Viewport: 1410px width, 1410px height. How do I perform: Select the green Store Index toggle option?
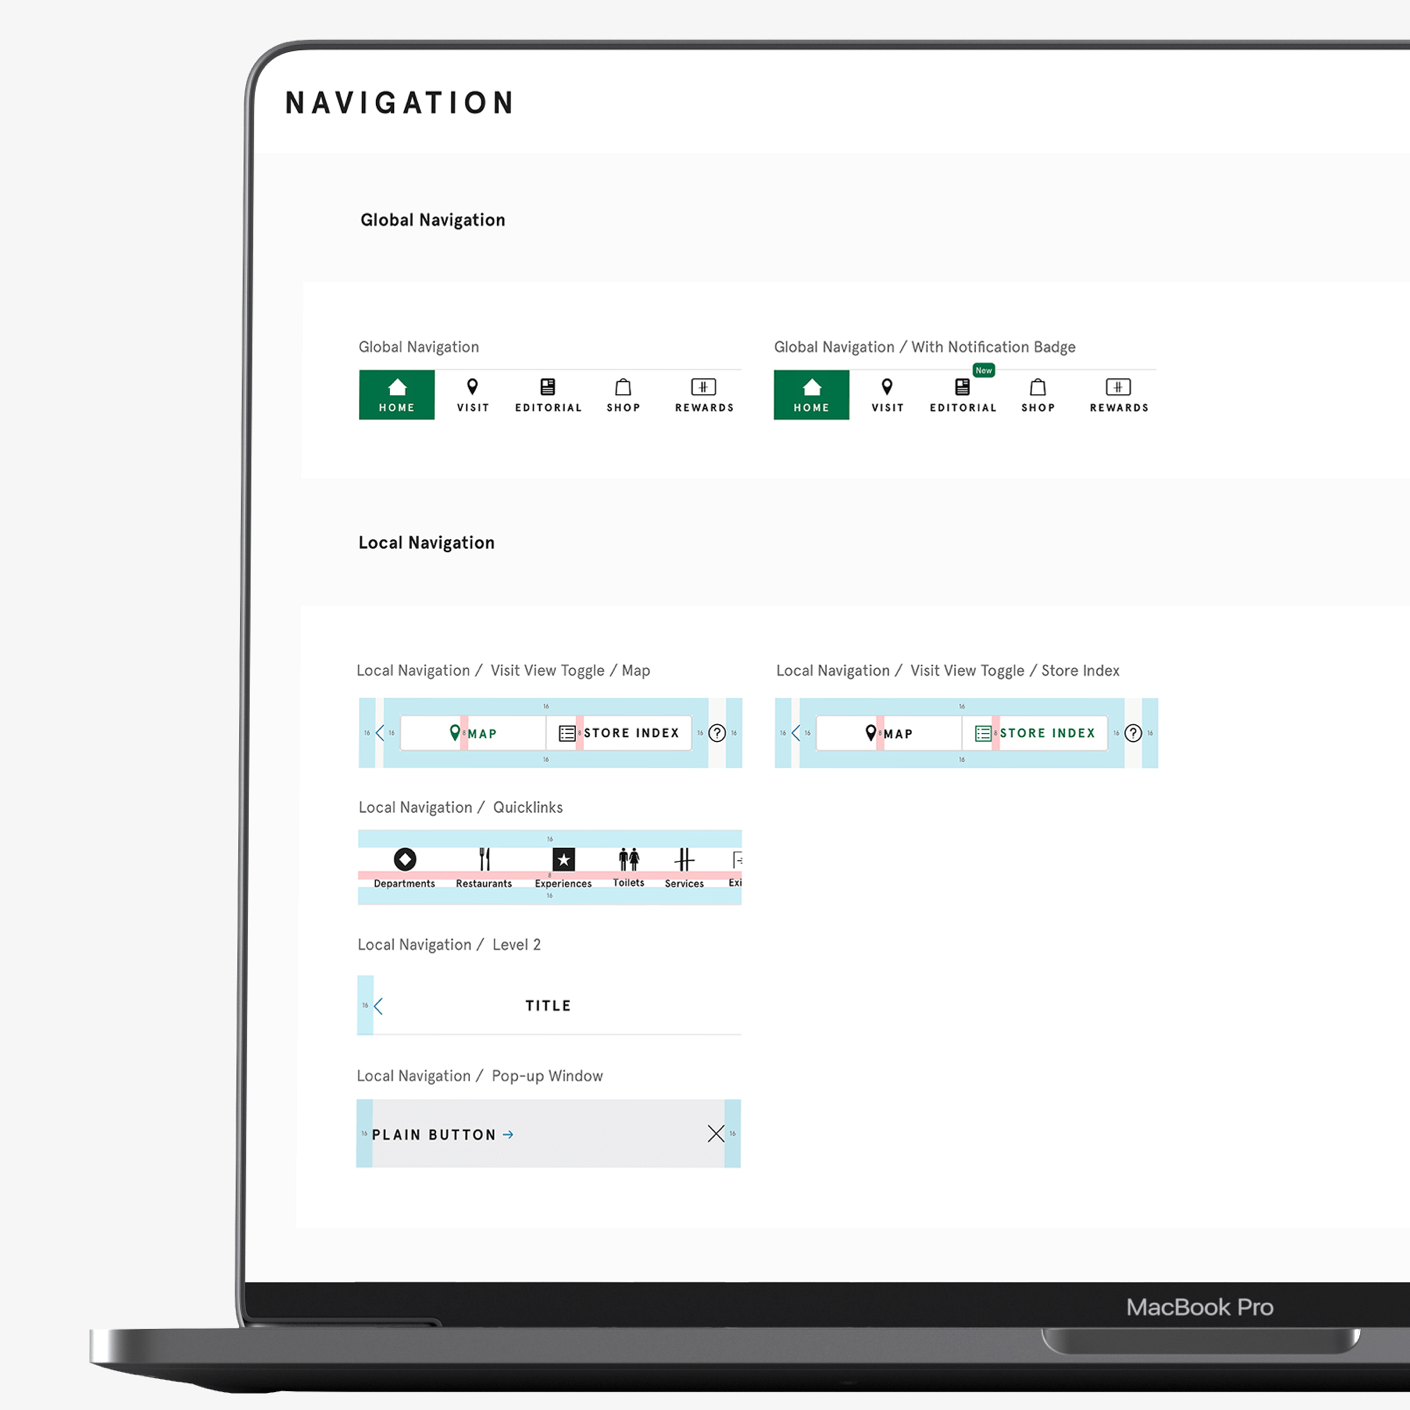[x=1035, y=733]
